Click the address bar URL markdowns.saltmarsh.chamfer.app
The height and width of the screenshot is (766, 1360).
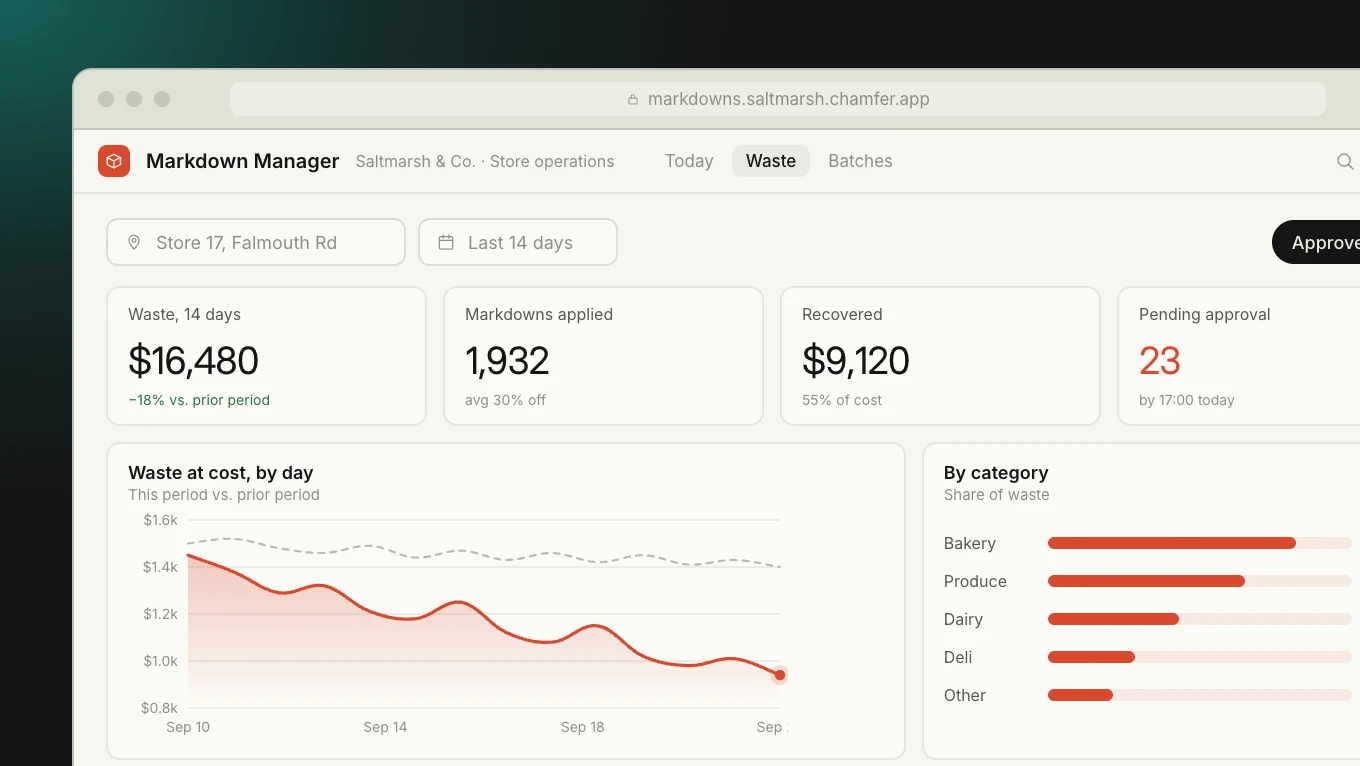tap(788, 99)
